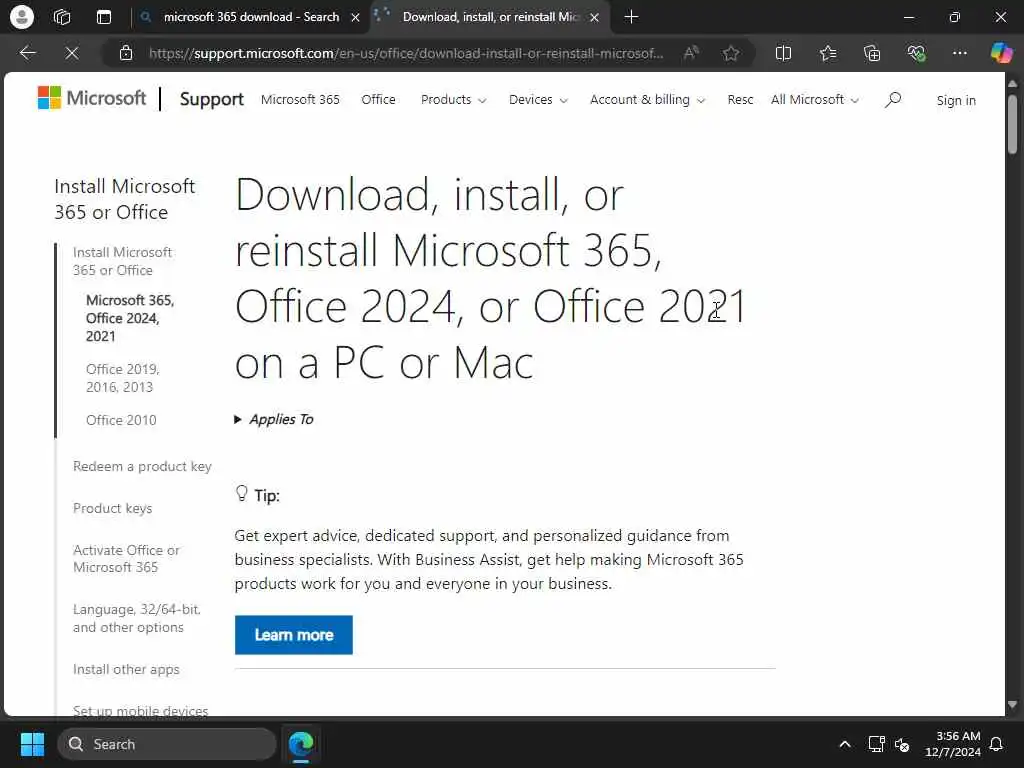This screenshot has width=1024, height=768.
Task: Click the address bar URL field
Action: pos(405,53)
